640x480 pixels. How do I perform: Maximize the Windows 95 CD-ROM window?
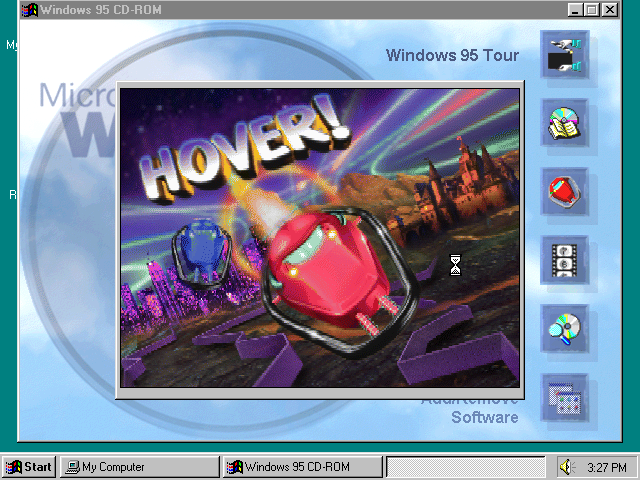pyautogui.click(x=591, y=9)
